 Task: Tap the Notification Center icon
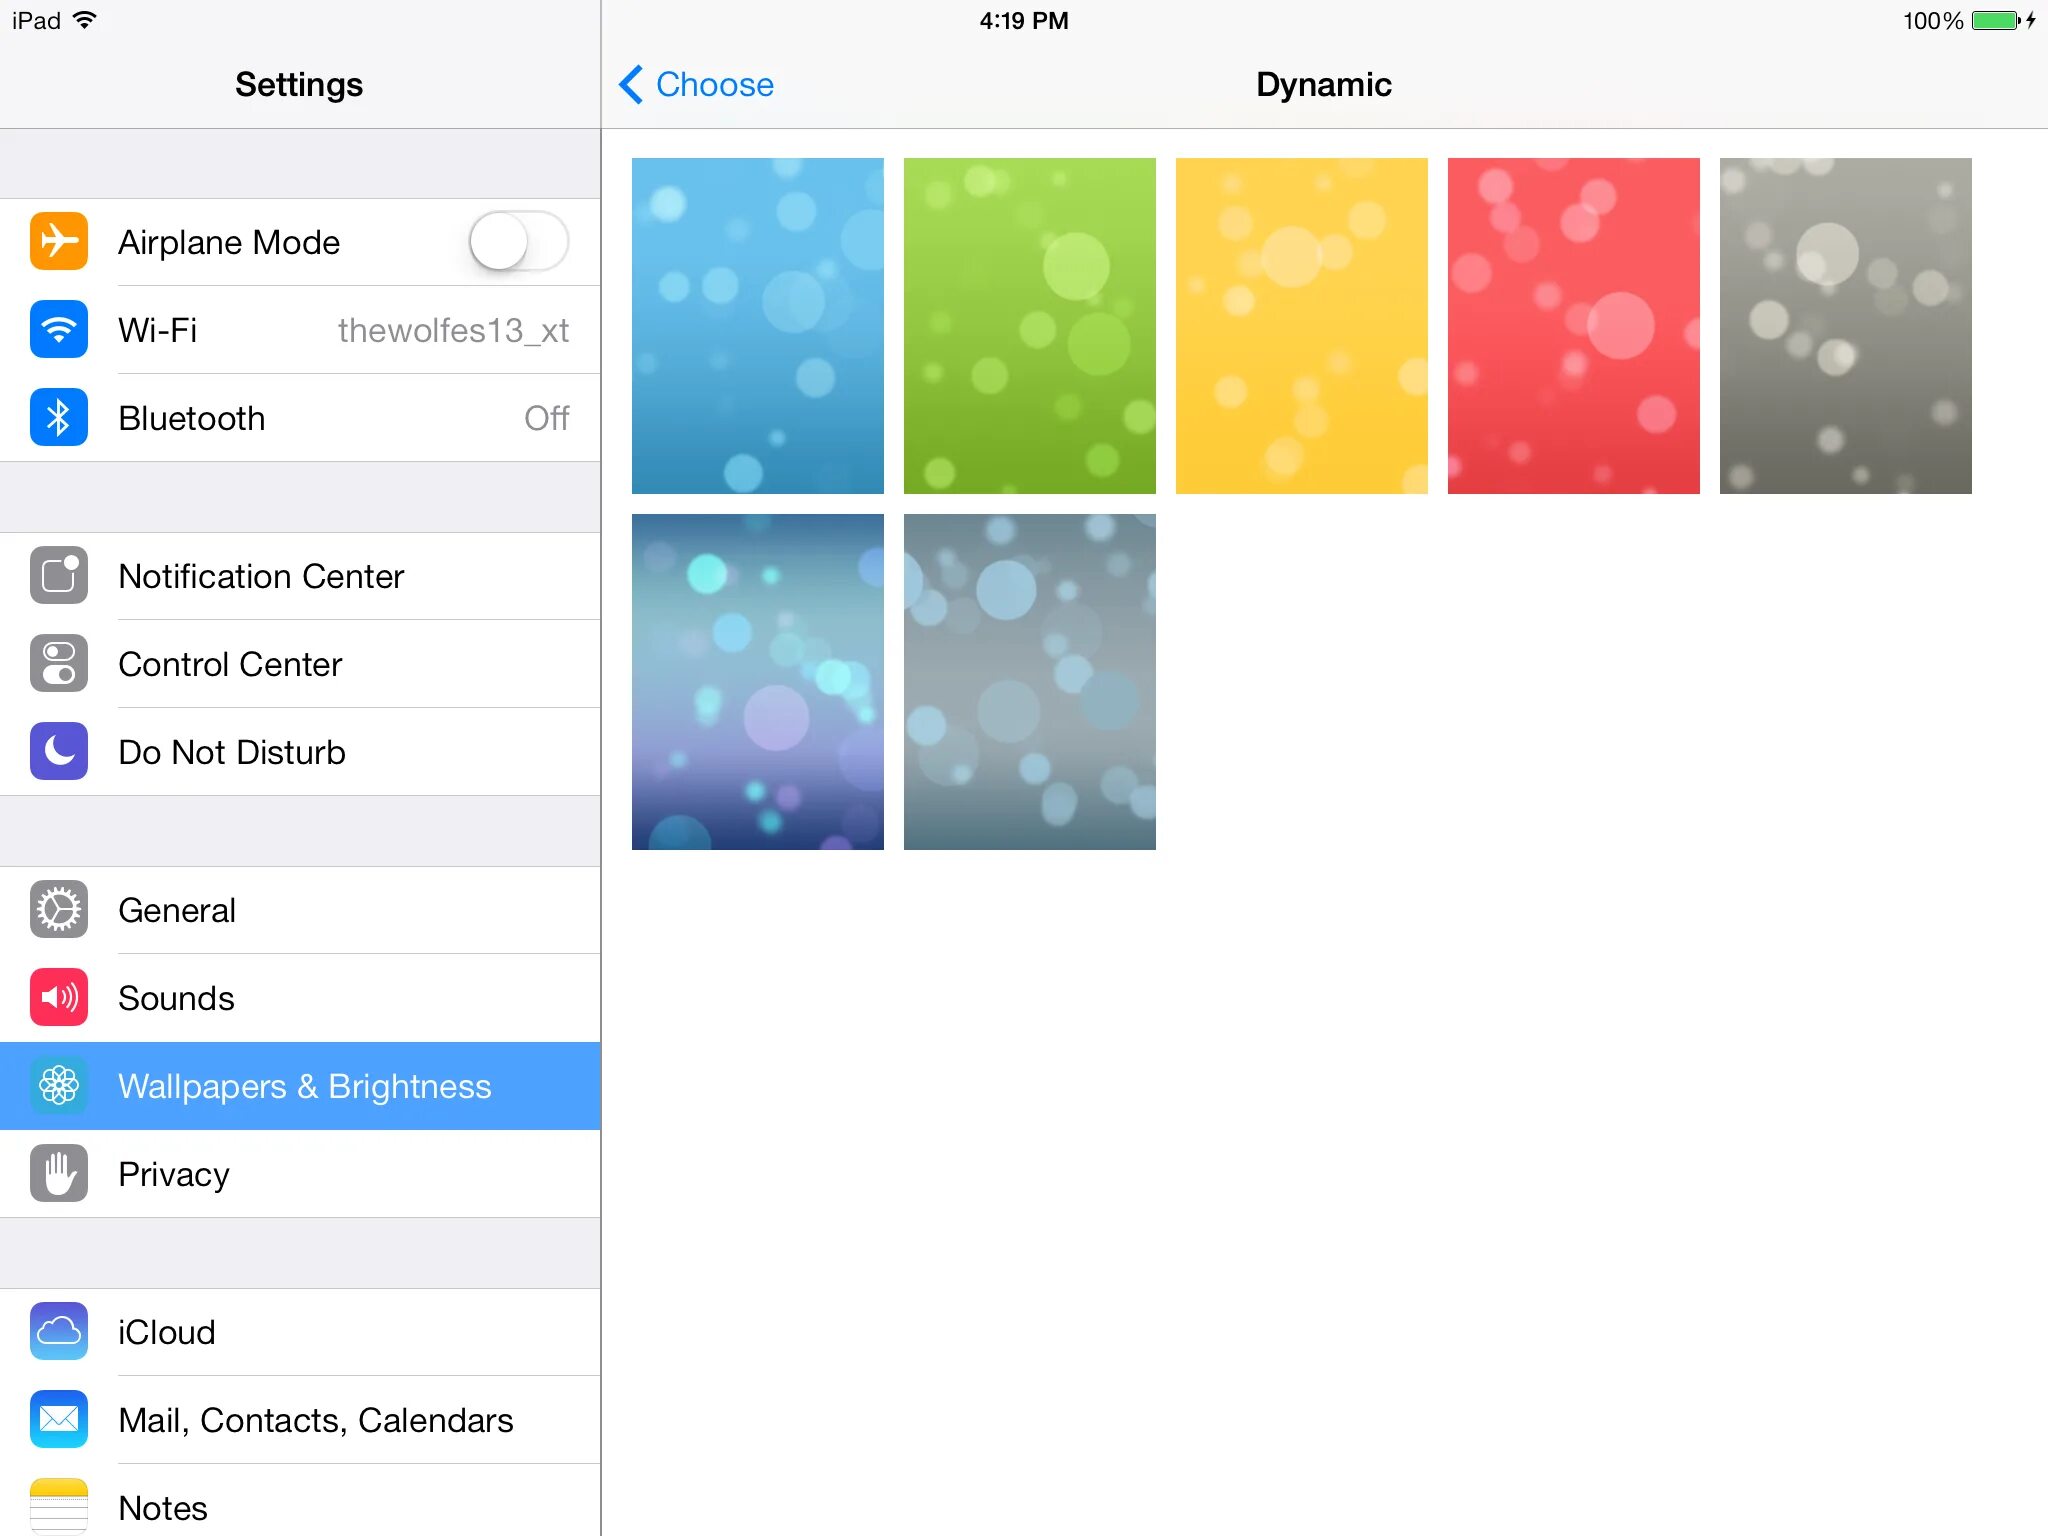(59, 576)
